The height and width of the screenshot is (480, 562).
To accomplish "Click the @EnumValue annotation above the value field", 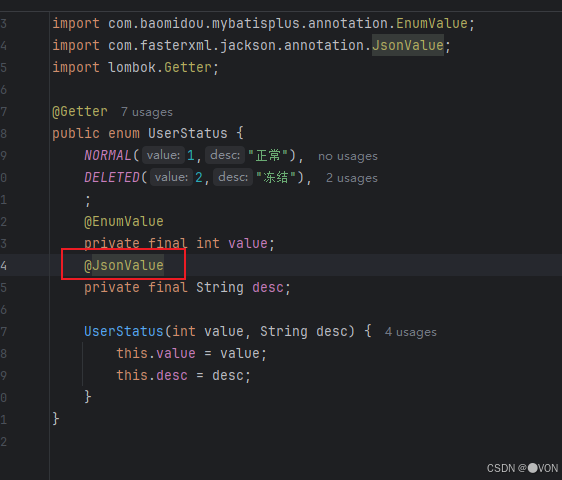I will (x=124, y=222).
